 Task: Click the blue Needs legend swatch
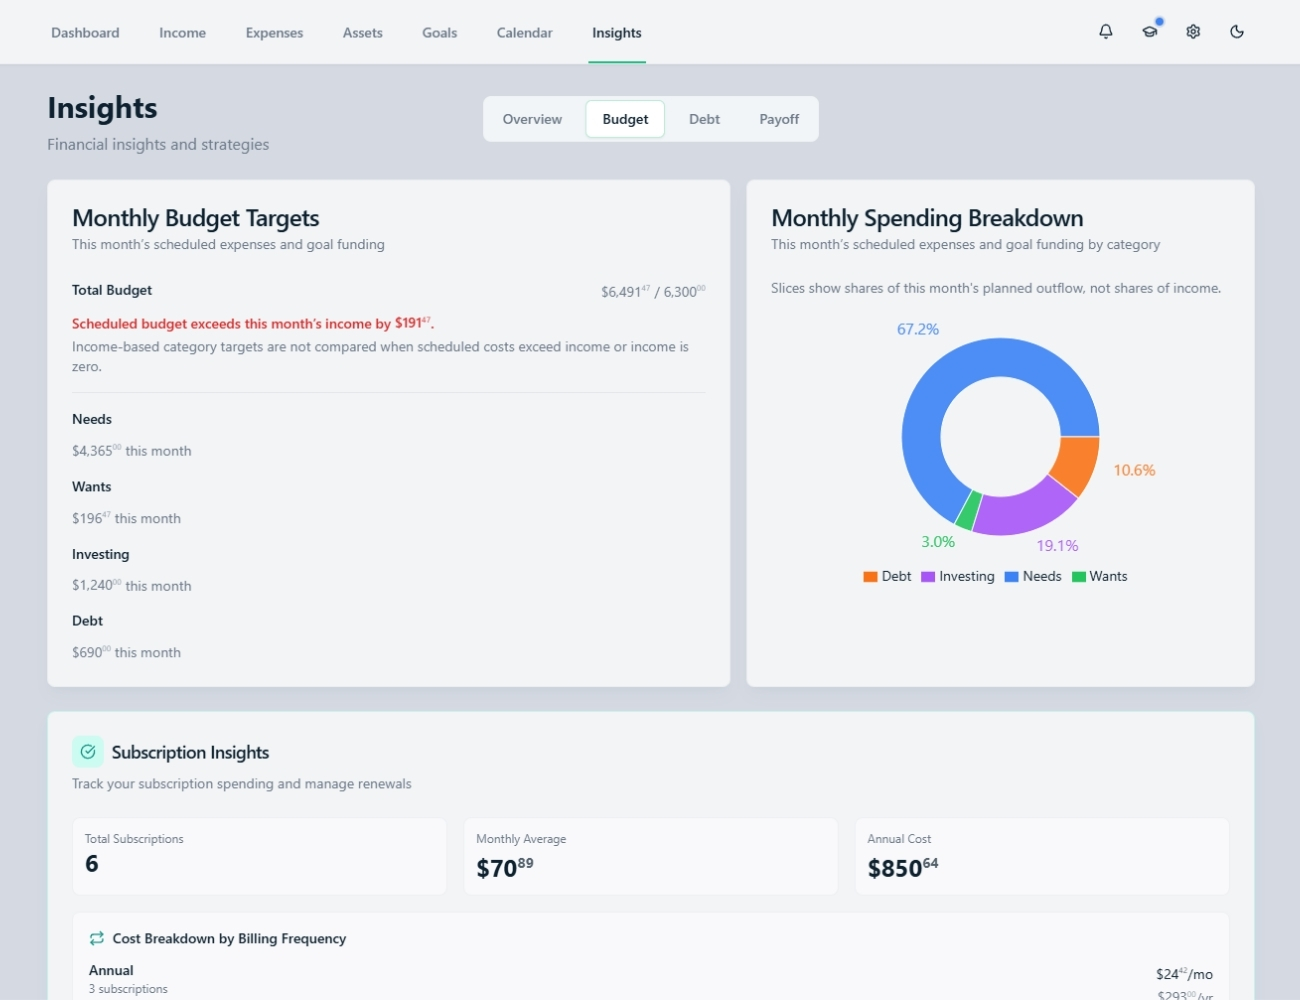click(x=1011, y=577)
